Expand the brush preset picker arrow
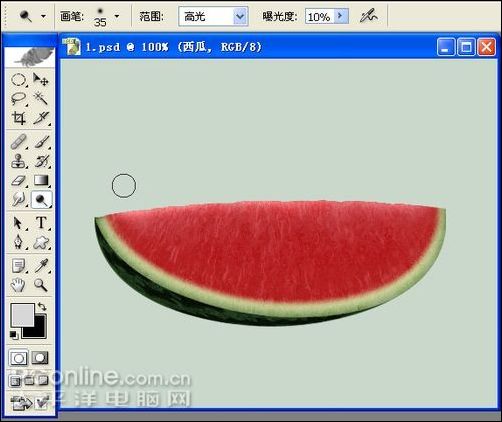502x422 pixels. pos(117,16)
